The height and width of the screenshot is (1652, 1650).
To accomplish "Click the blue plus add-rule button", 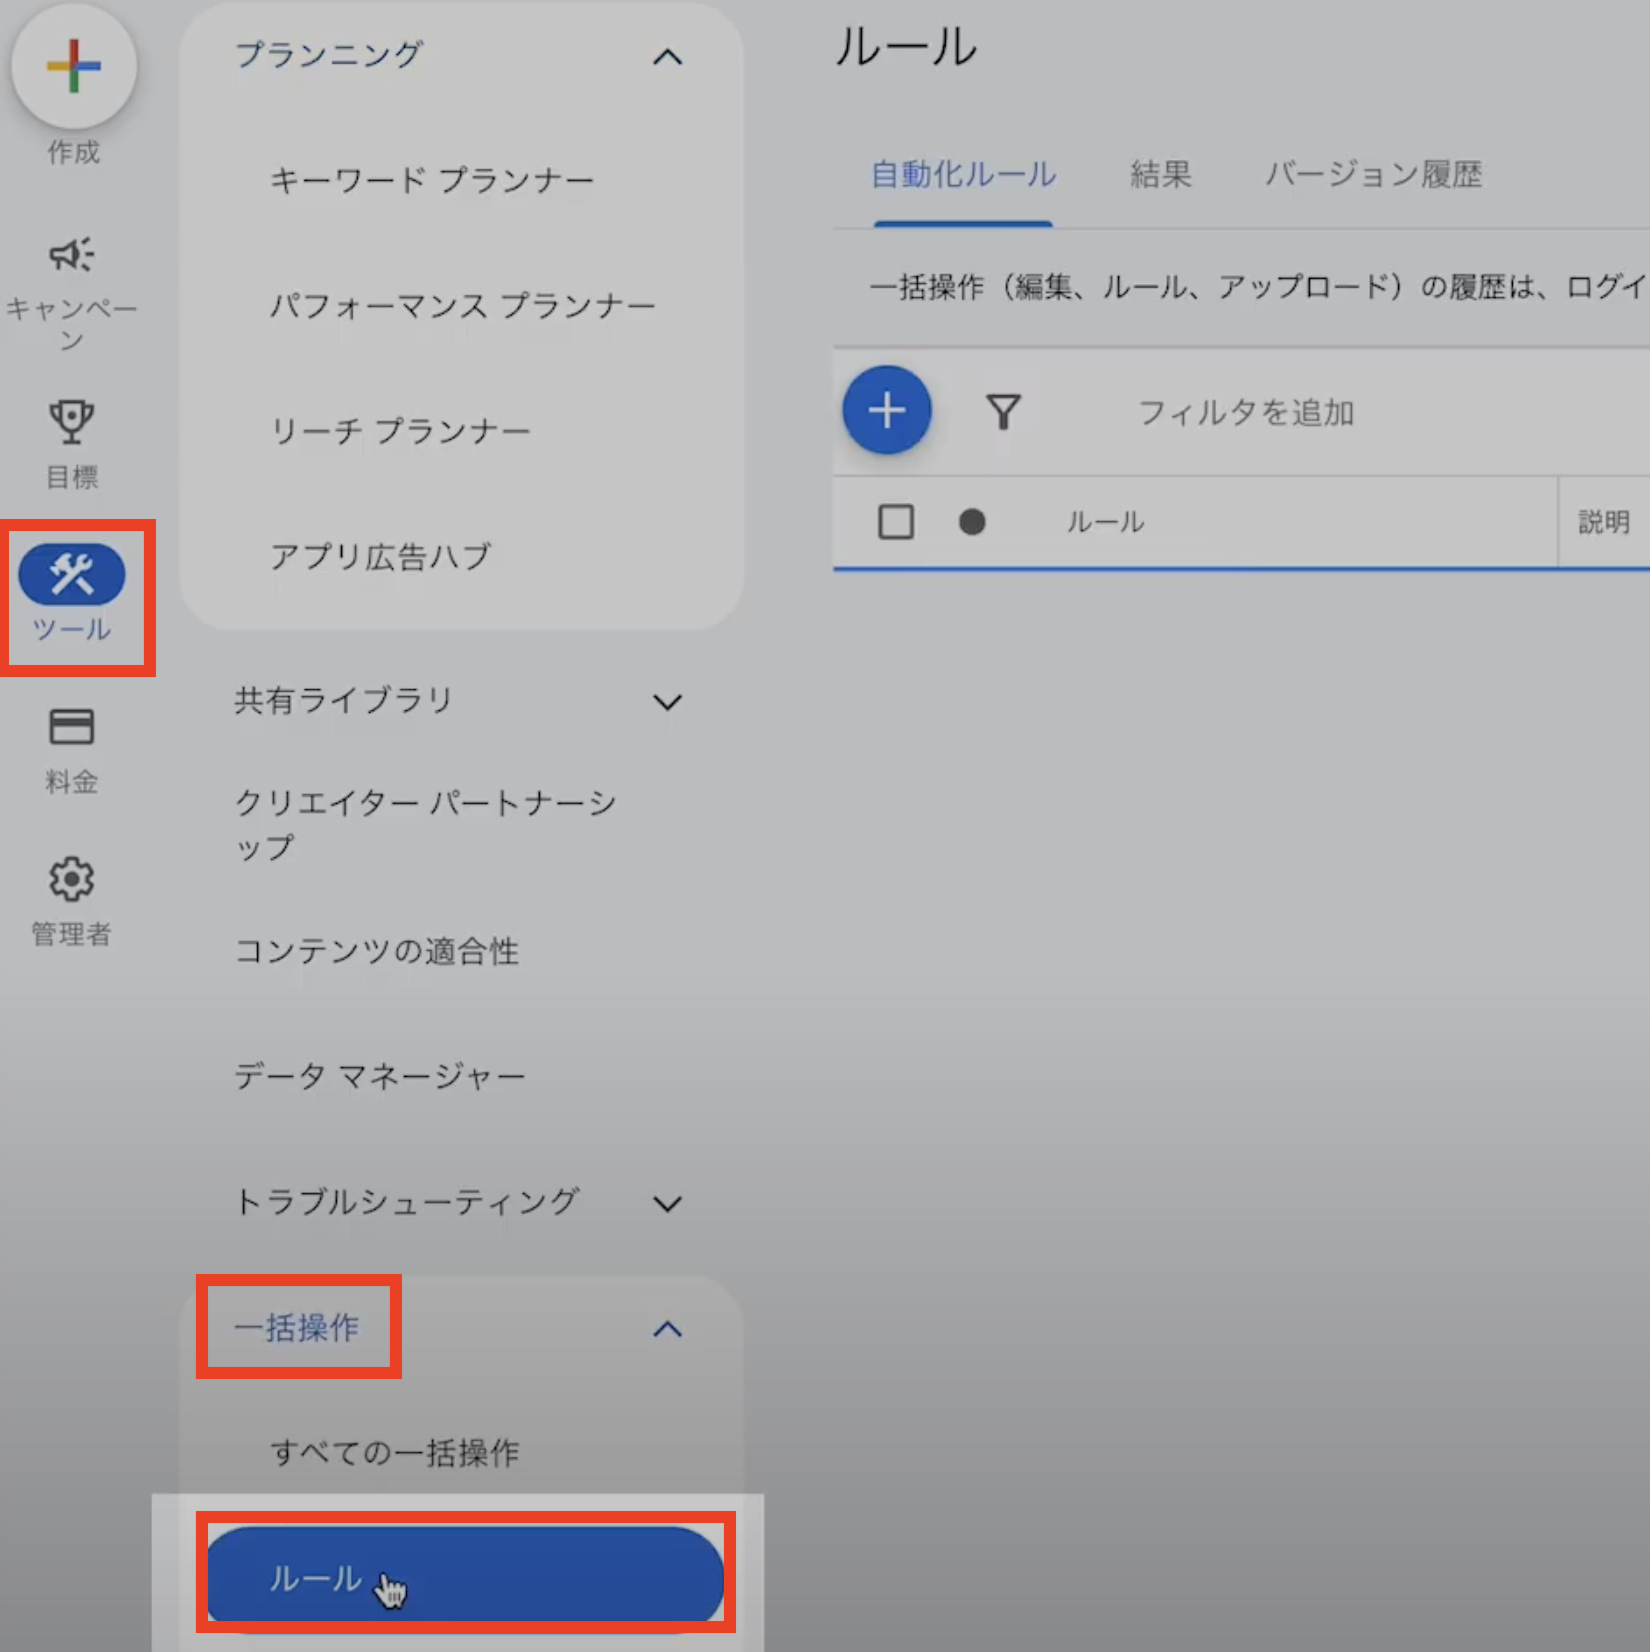I will (886, 410).
